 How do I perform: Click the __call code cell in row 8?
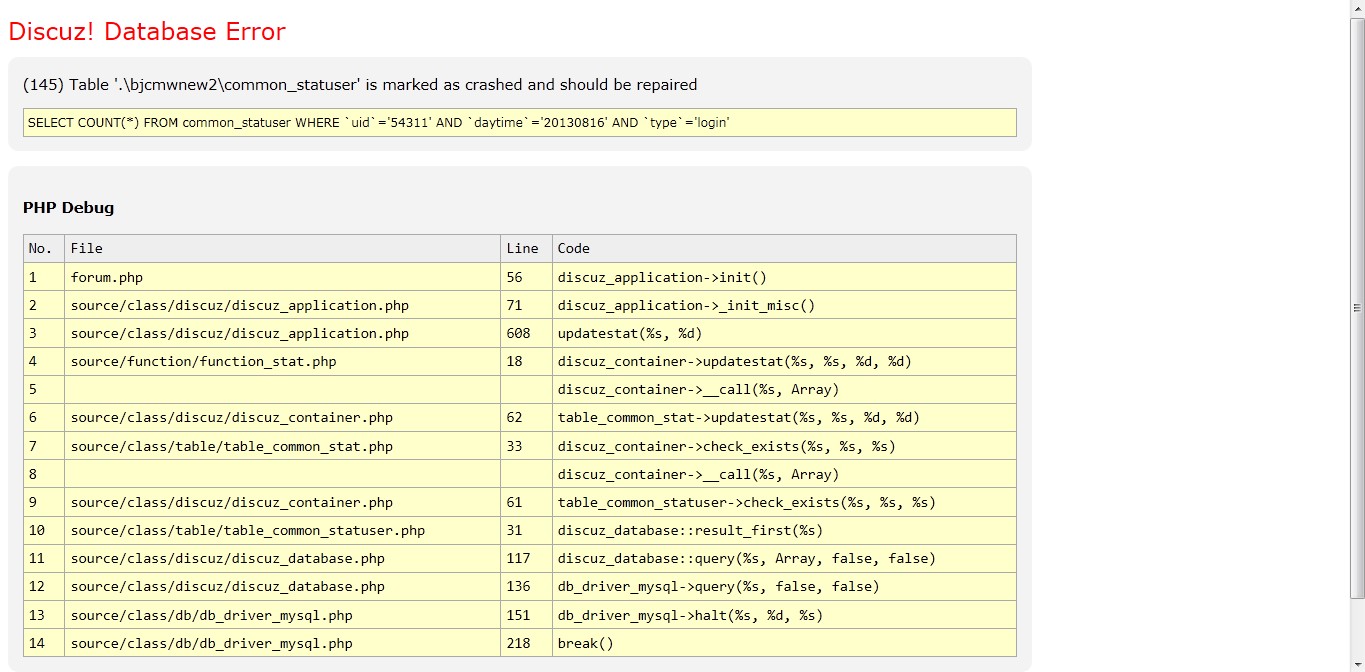[x=784, y=474]
